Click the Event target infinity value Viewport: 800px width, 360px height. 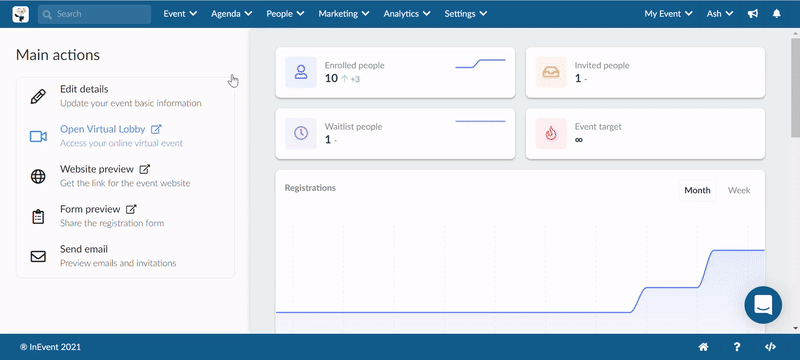(x=579, y=139)
